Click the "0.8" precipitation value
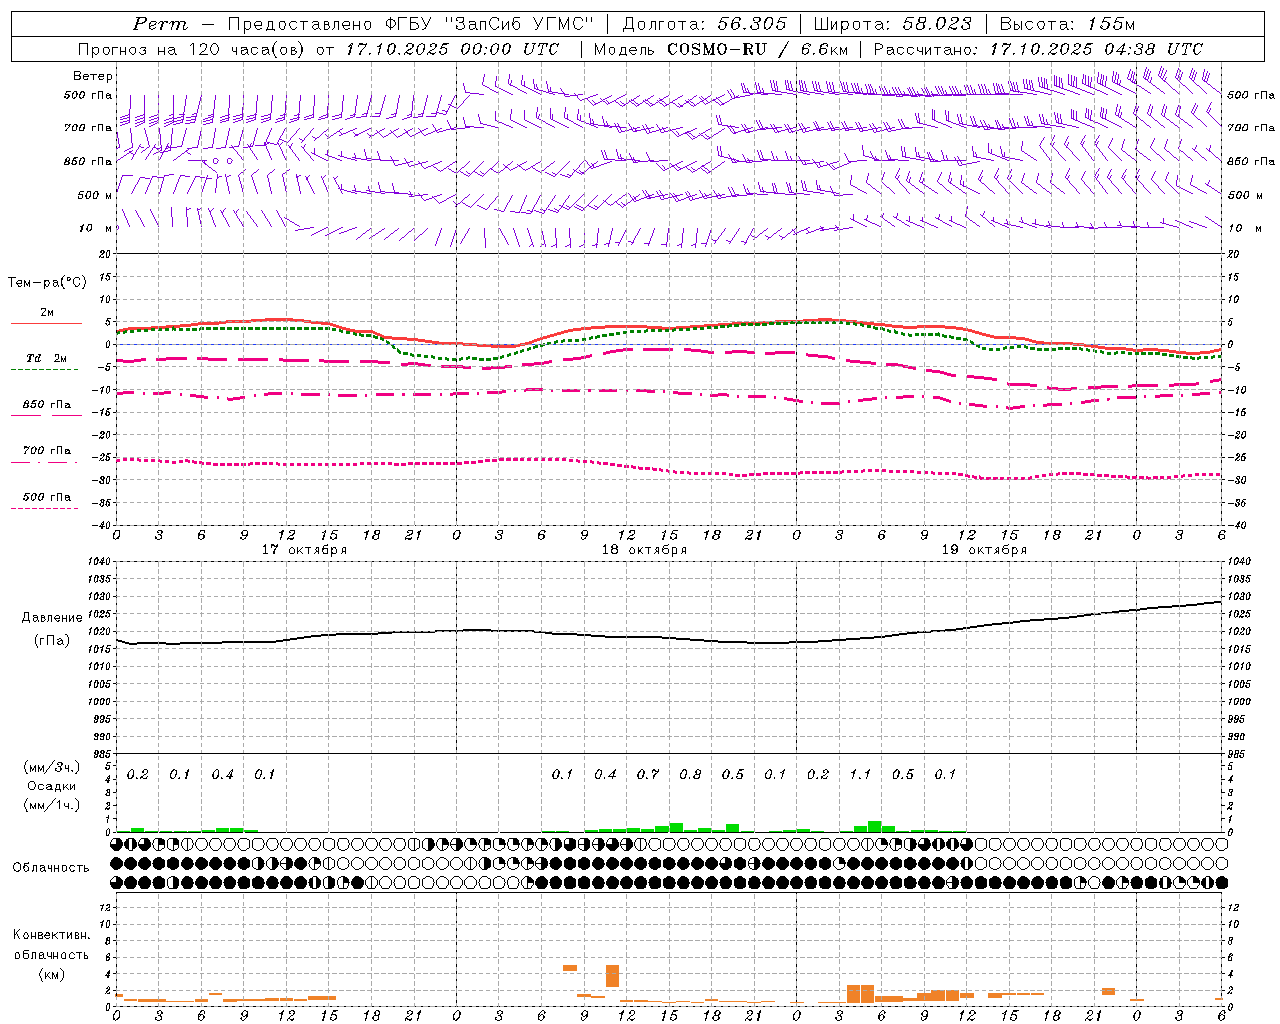 click(690, 774)
